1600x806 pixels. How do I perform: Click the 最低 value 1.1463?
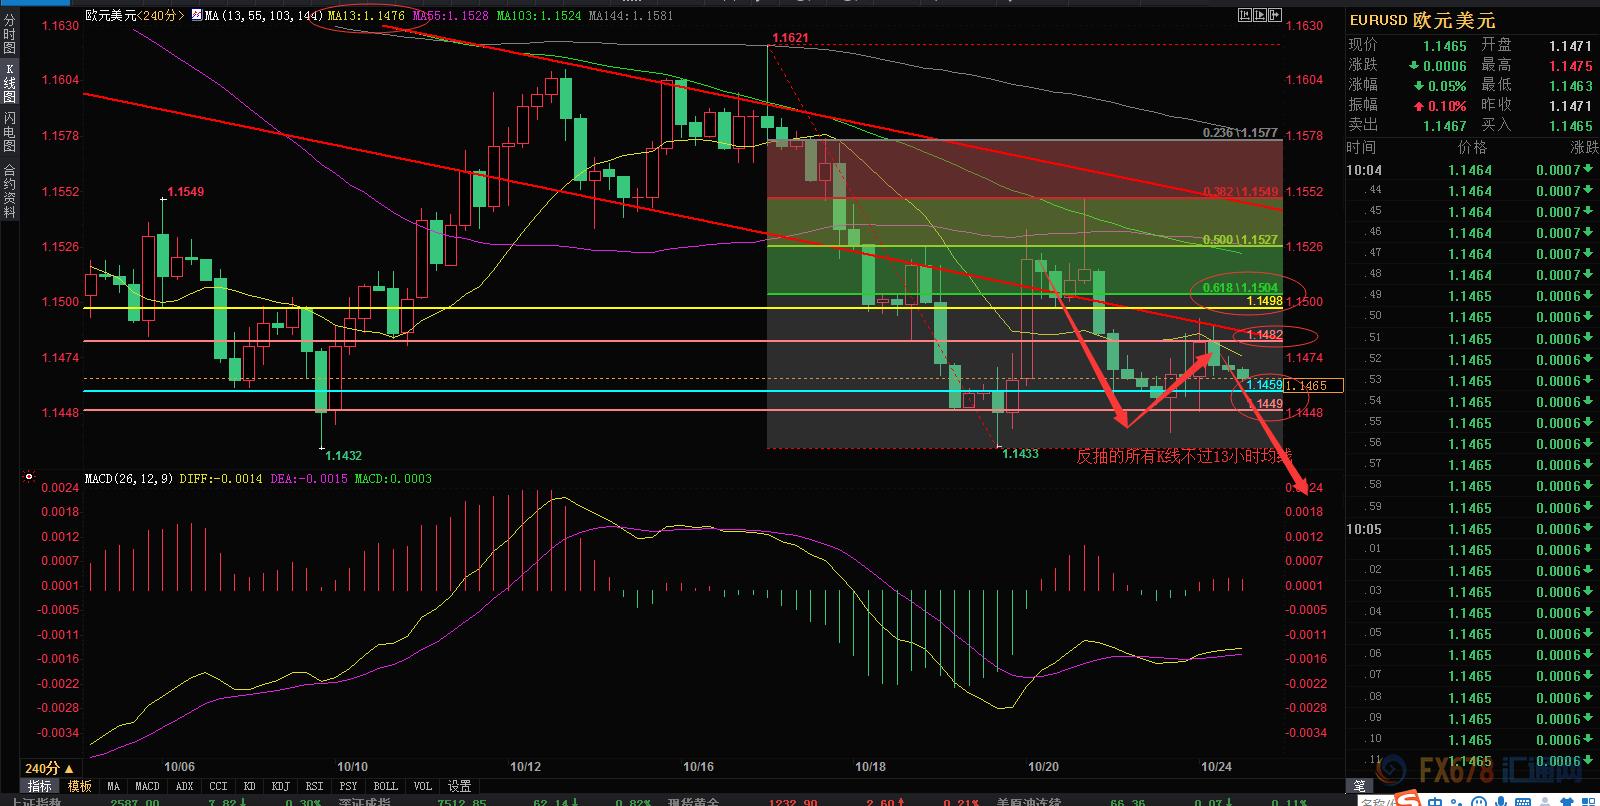tap(1570, 86)
